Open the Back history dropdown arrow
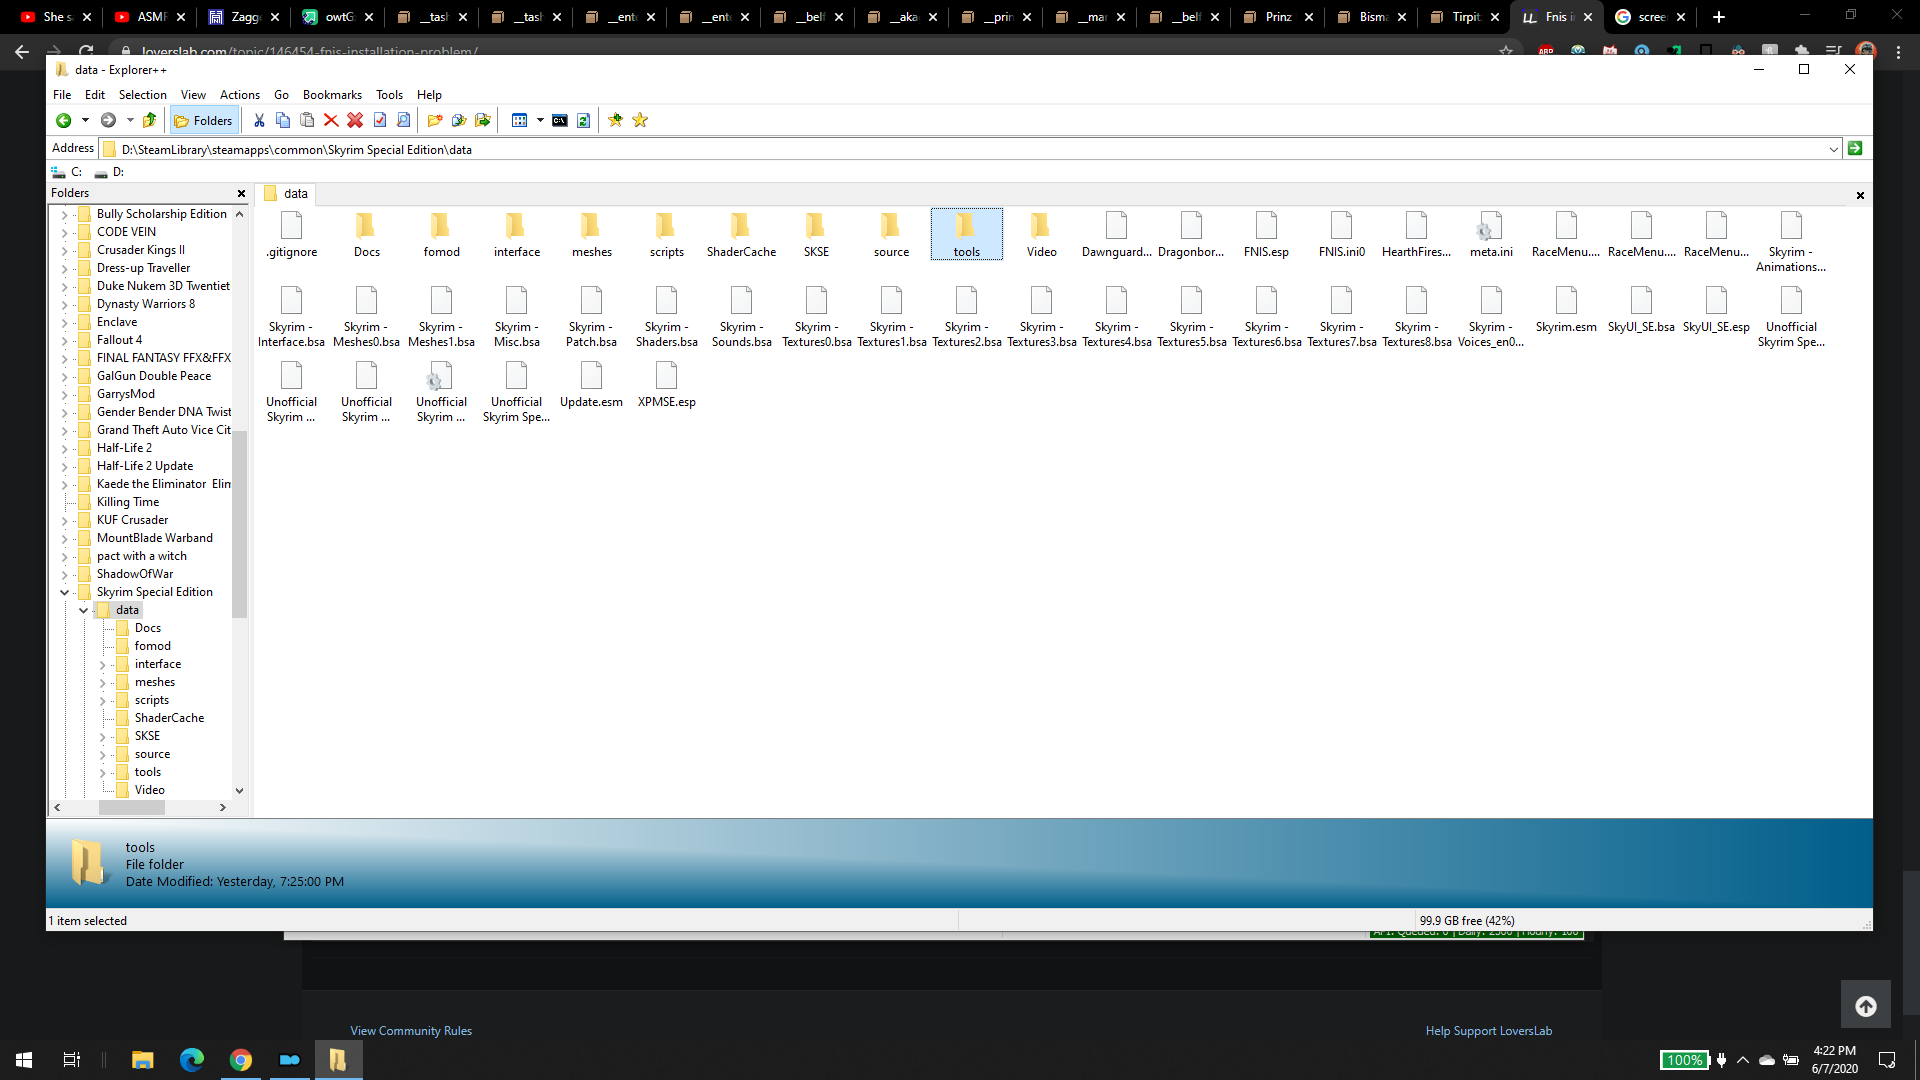This screenshot has width=1920, height=1080. coord(85,121)
